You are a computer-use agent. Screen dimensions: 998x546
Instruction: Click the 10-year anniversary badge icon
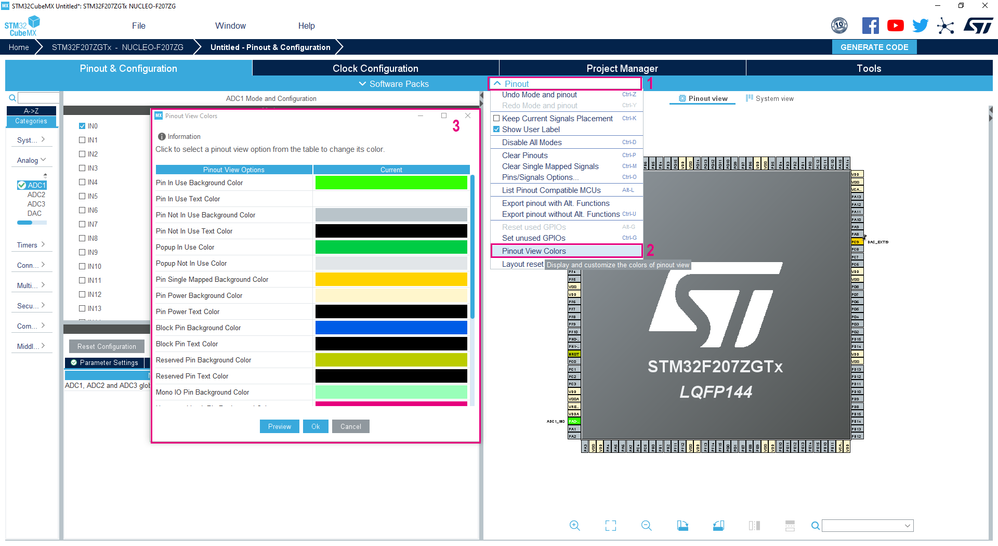pos(840,25)
